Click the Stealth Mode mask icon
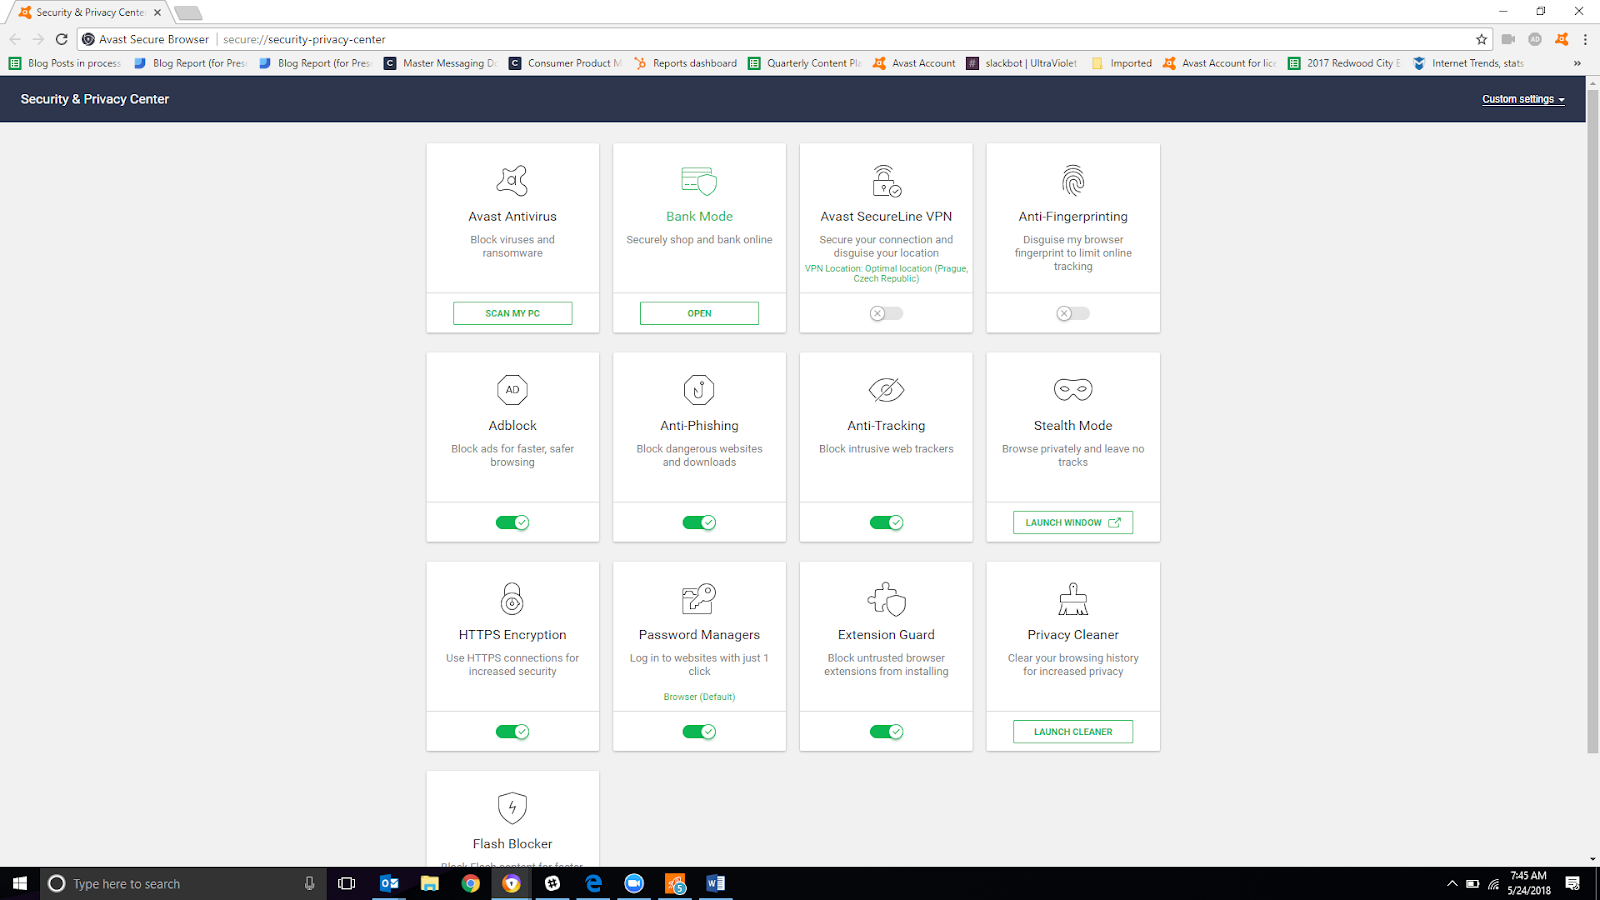 click(x=1073, y=390)
